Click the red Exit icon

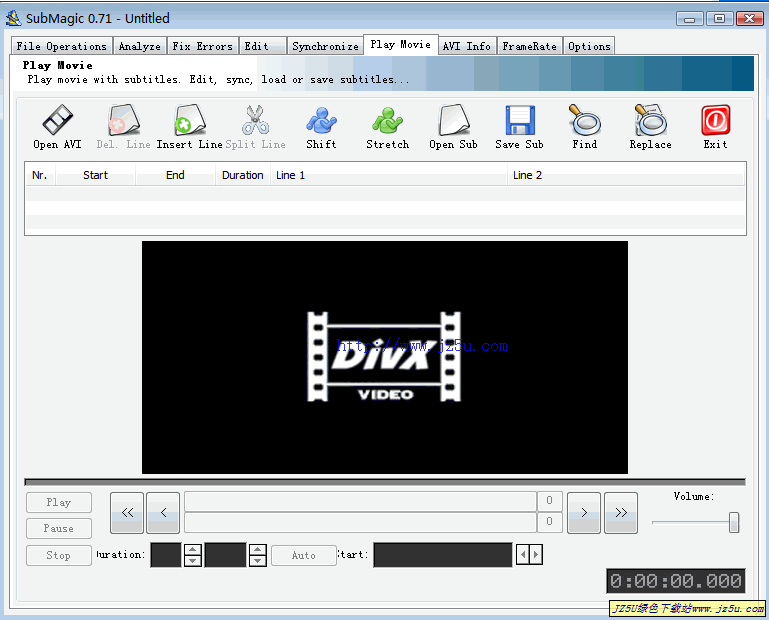click(x=716, y=120)
